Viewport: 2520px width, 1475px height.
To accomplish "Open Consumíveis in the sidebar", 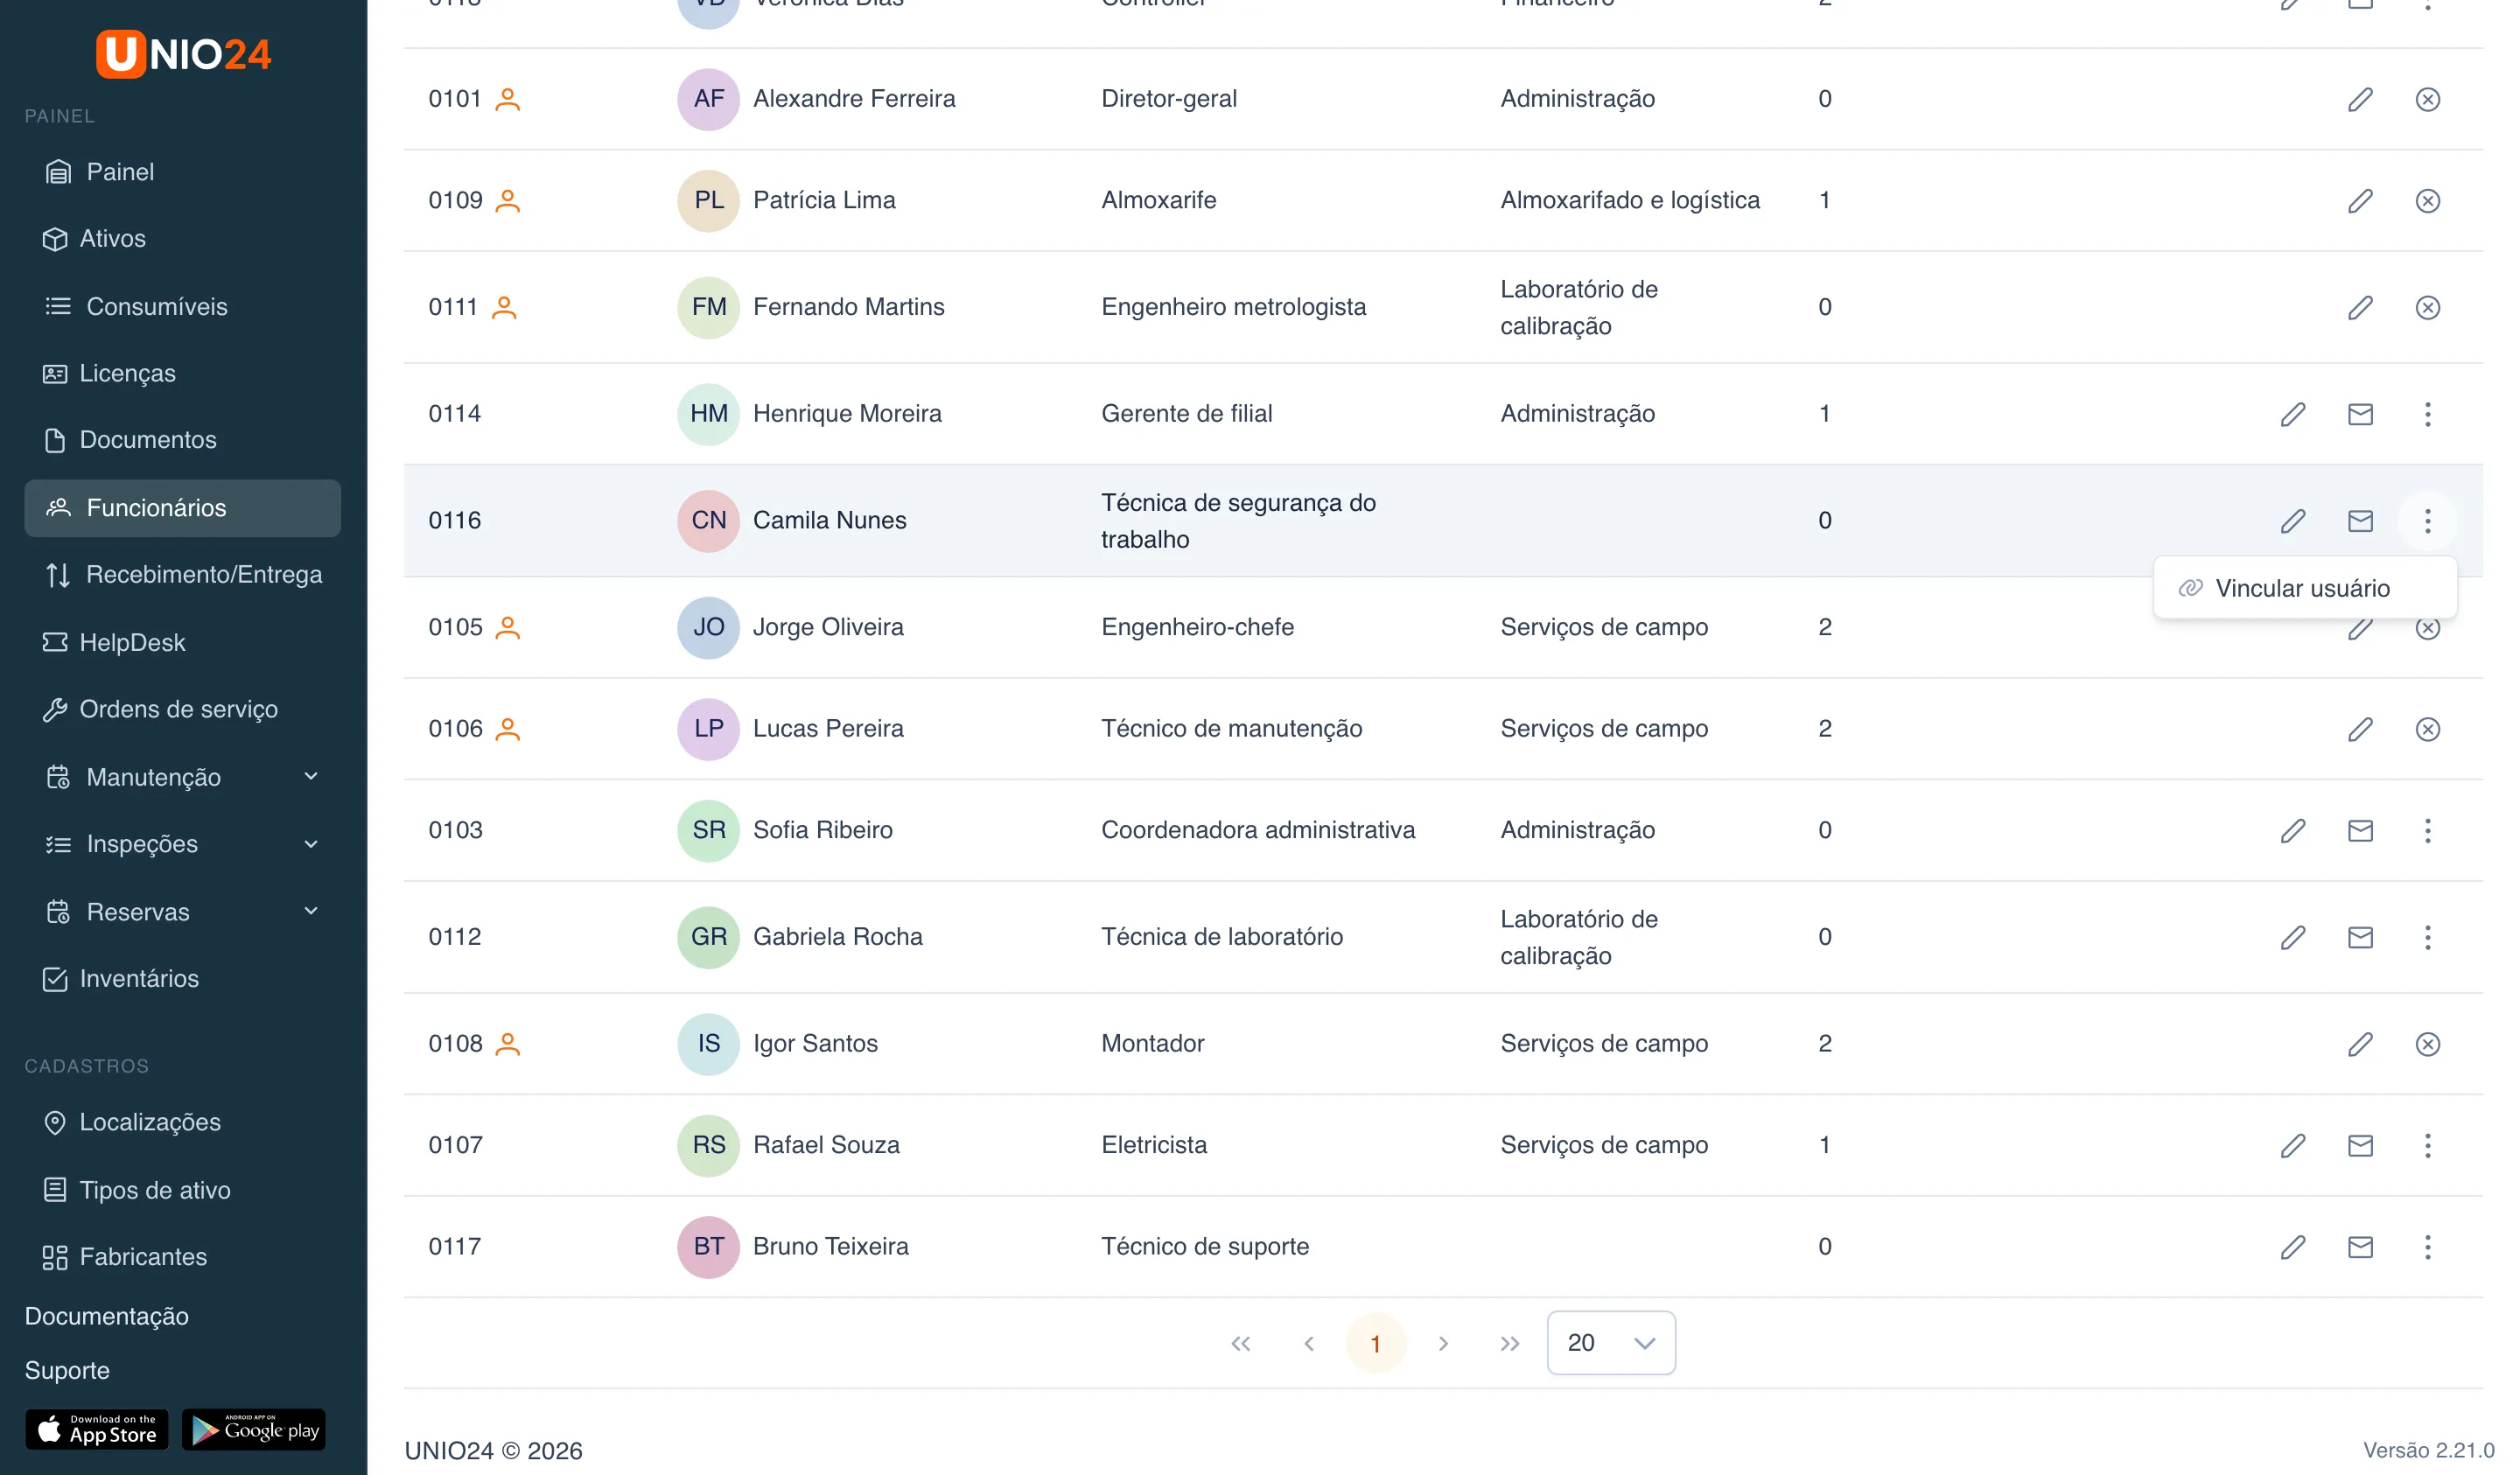I will [182, 306].
